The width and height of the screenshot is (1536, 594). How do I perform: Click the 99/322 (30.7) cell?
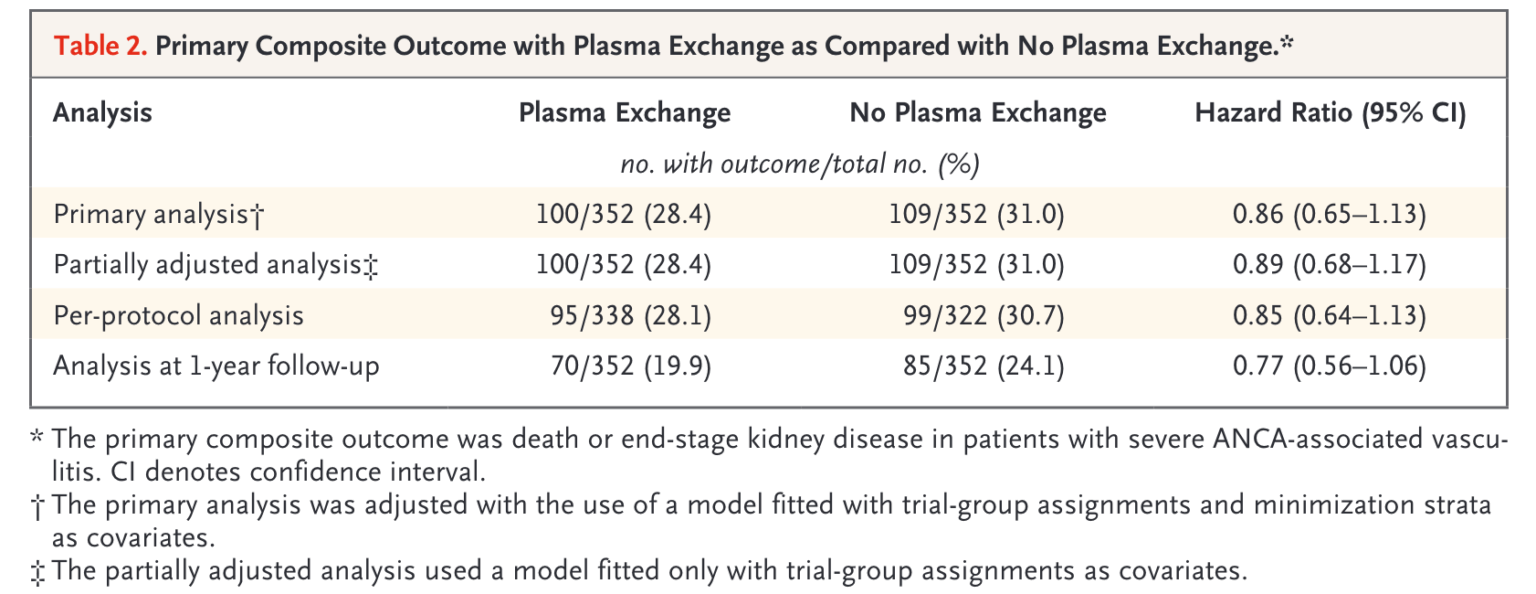[x=983, y=316]
